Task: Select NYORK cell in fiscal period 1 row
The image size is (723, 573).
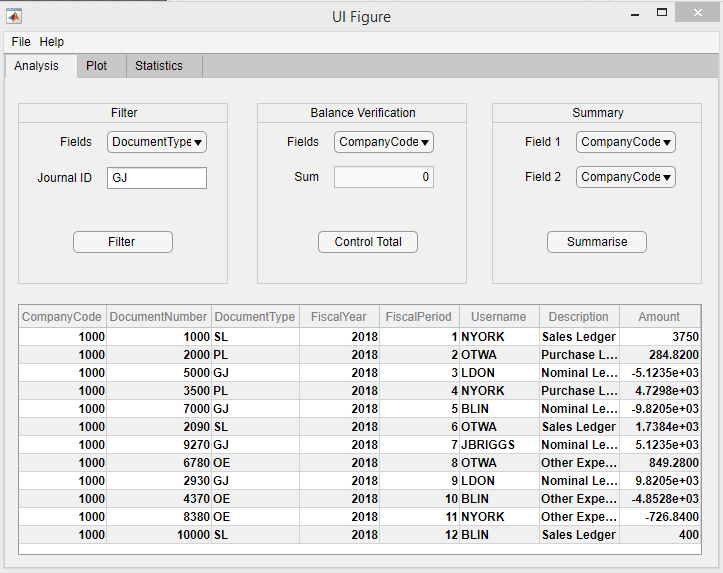Action: click(499, 337)
